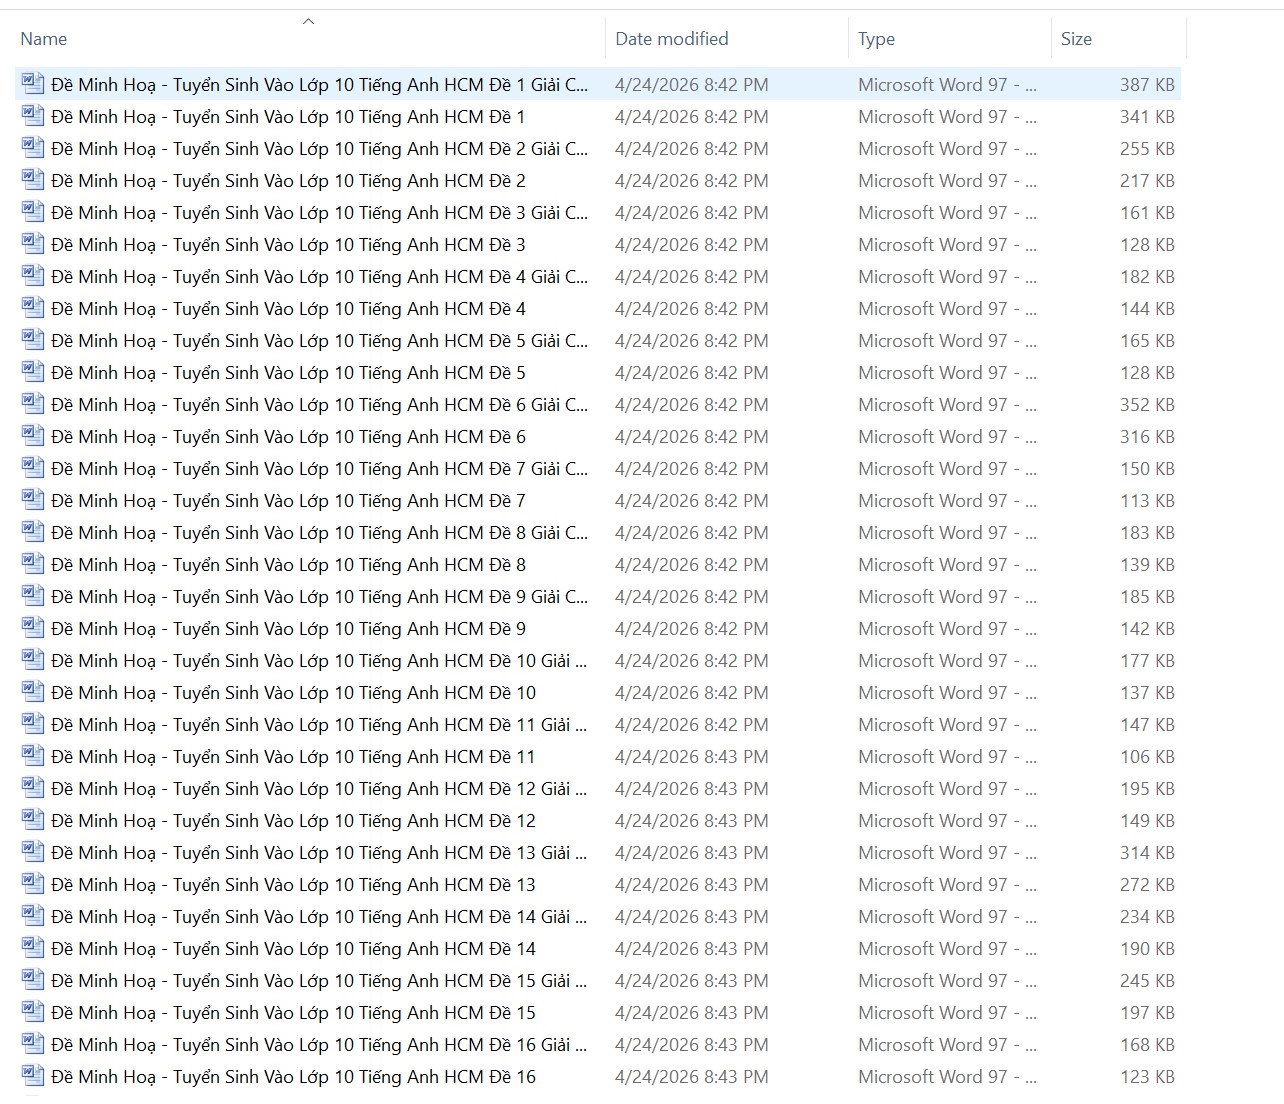Click date cell of the 147 KB file
This screenshot has width=1284, height=1104.
(x=692, y=725)
